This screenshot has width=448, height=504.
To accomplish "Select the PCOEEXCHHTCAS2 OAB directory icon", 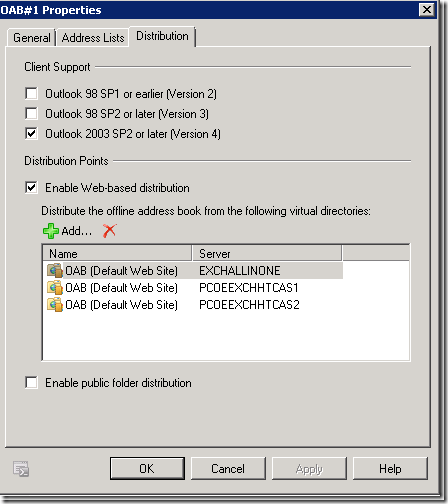I will pos(55,305).
